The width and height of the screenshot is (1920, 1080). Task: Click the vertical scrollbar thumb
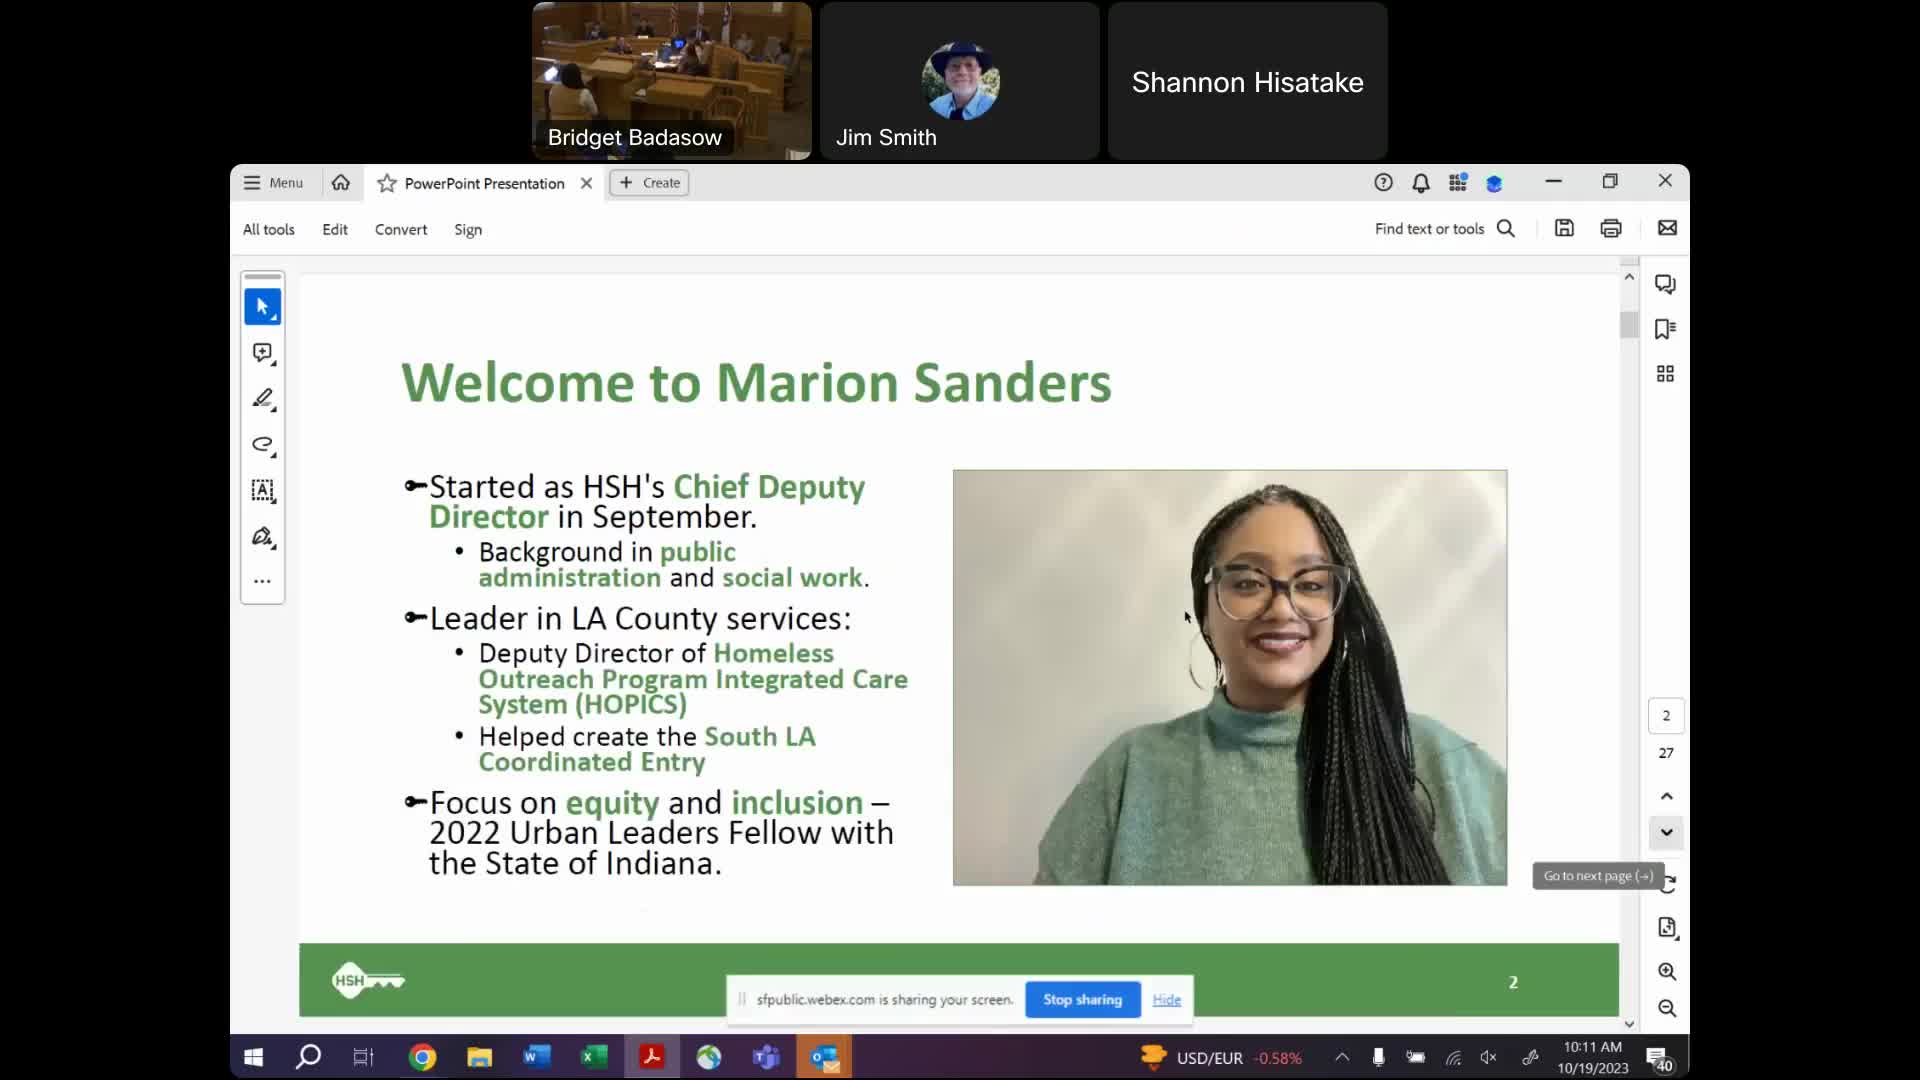pos(1629,325)
